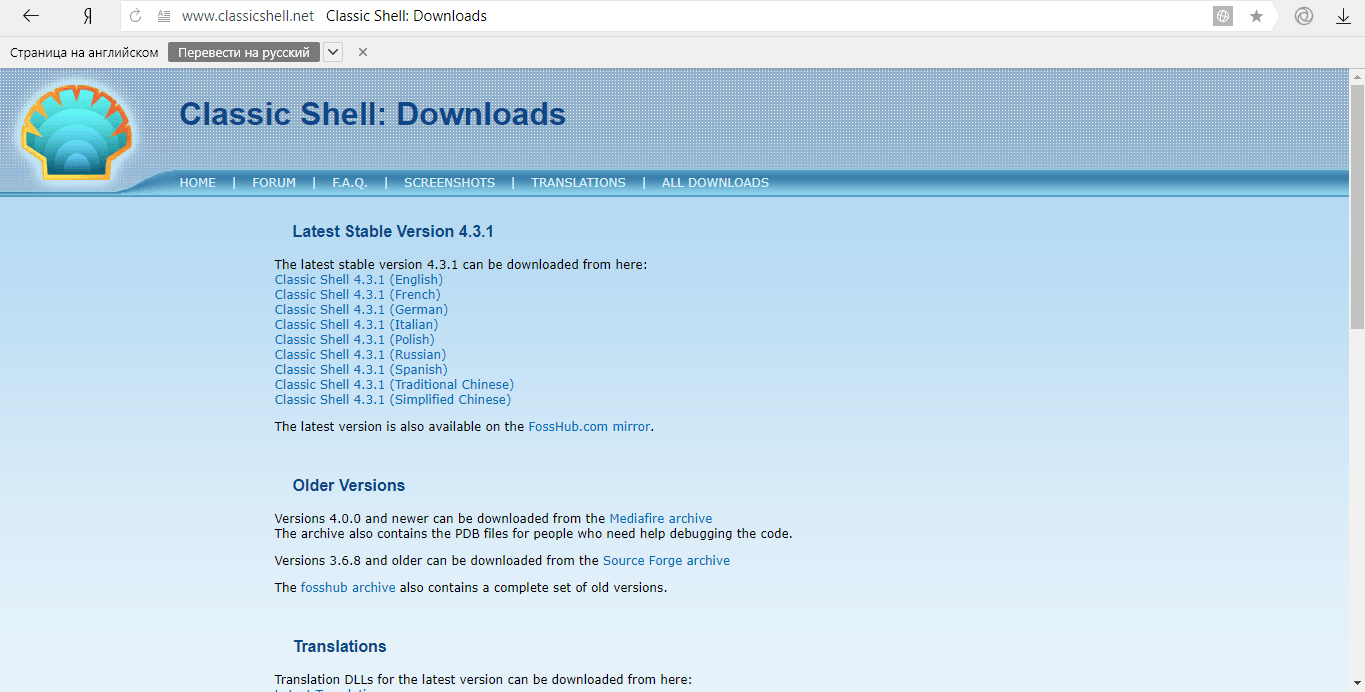Download Classic Shell 4.3.1 (Spanish)
The width and height of the screenshot is (1365, 692).
click(361, 370)
